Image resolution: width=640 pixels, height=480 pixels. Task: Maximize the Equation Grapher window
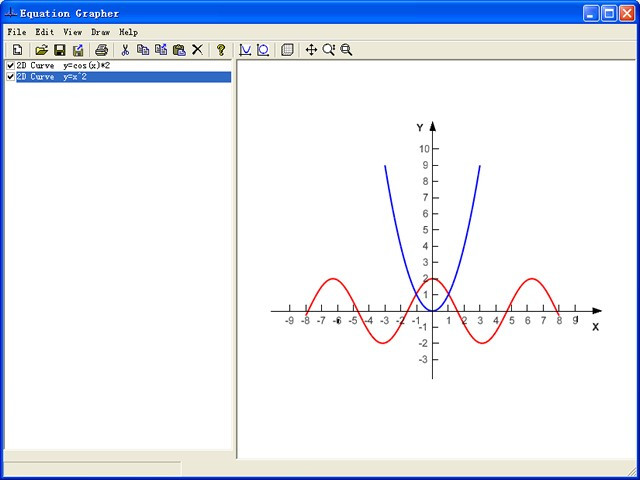pyautogui.click(x=609, y=14)
